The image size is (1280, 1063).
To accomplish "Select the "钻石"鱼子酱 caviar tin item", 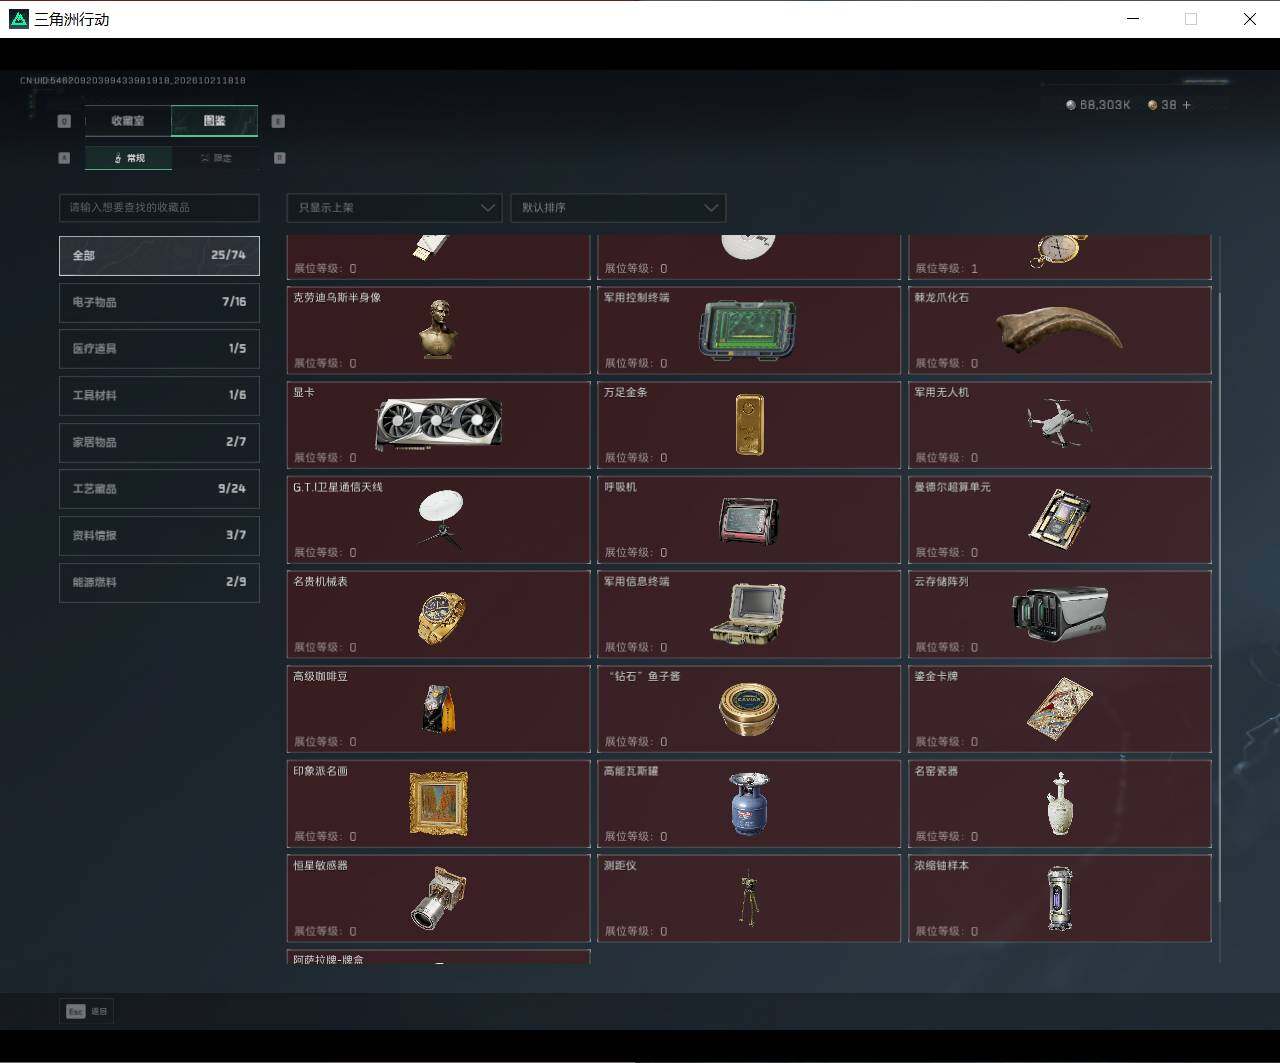I will 749,709.
